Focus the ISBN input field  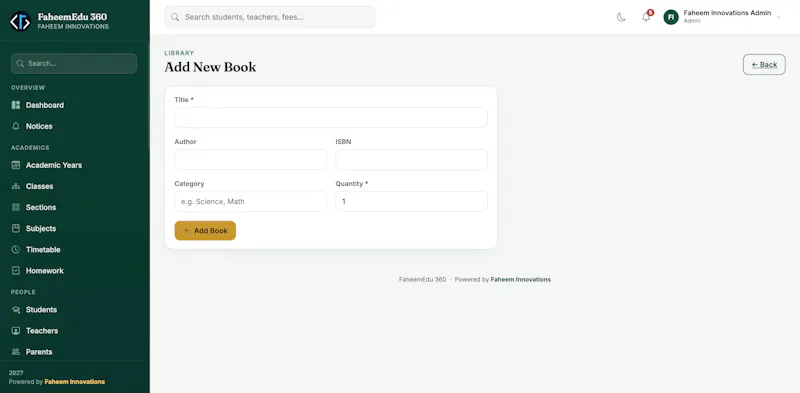(411, 159)
